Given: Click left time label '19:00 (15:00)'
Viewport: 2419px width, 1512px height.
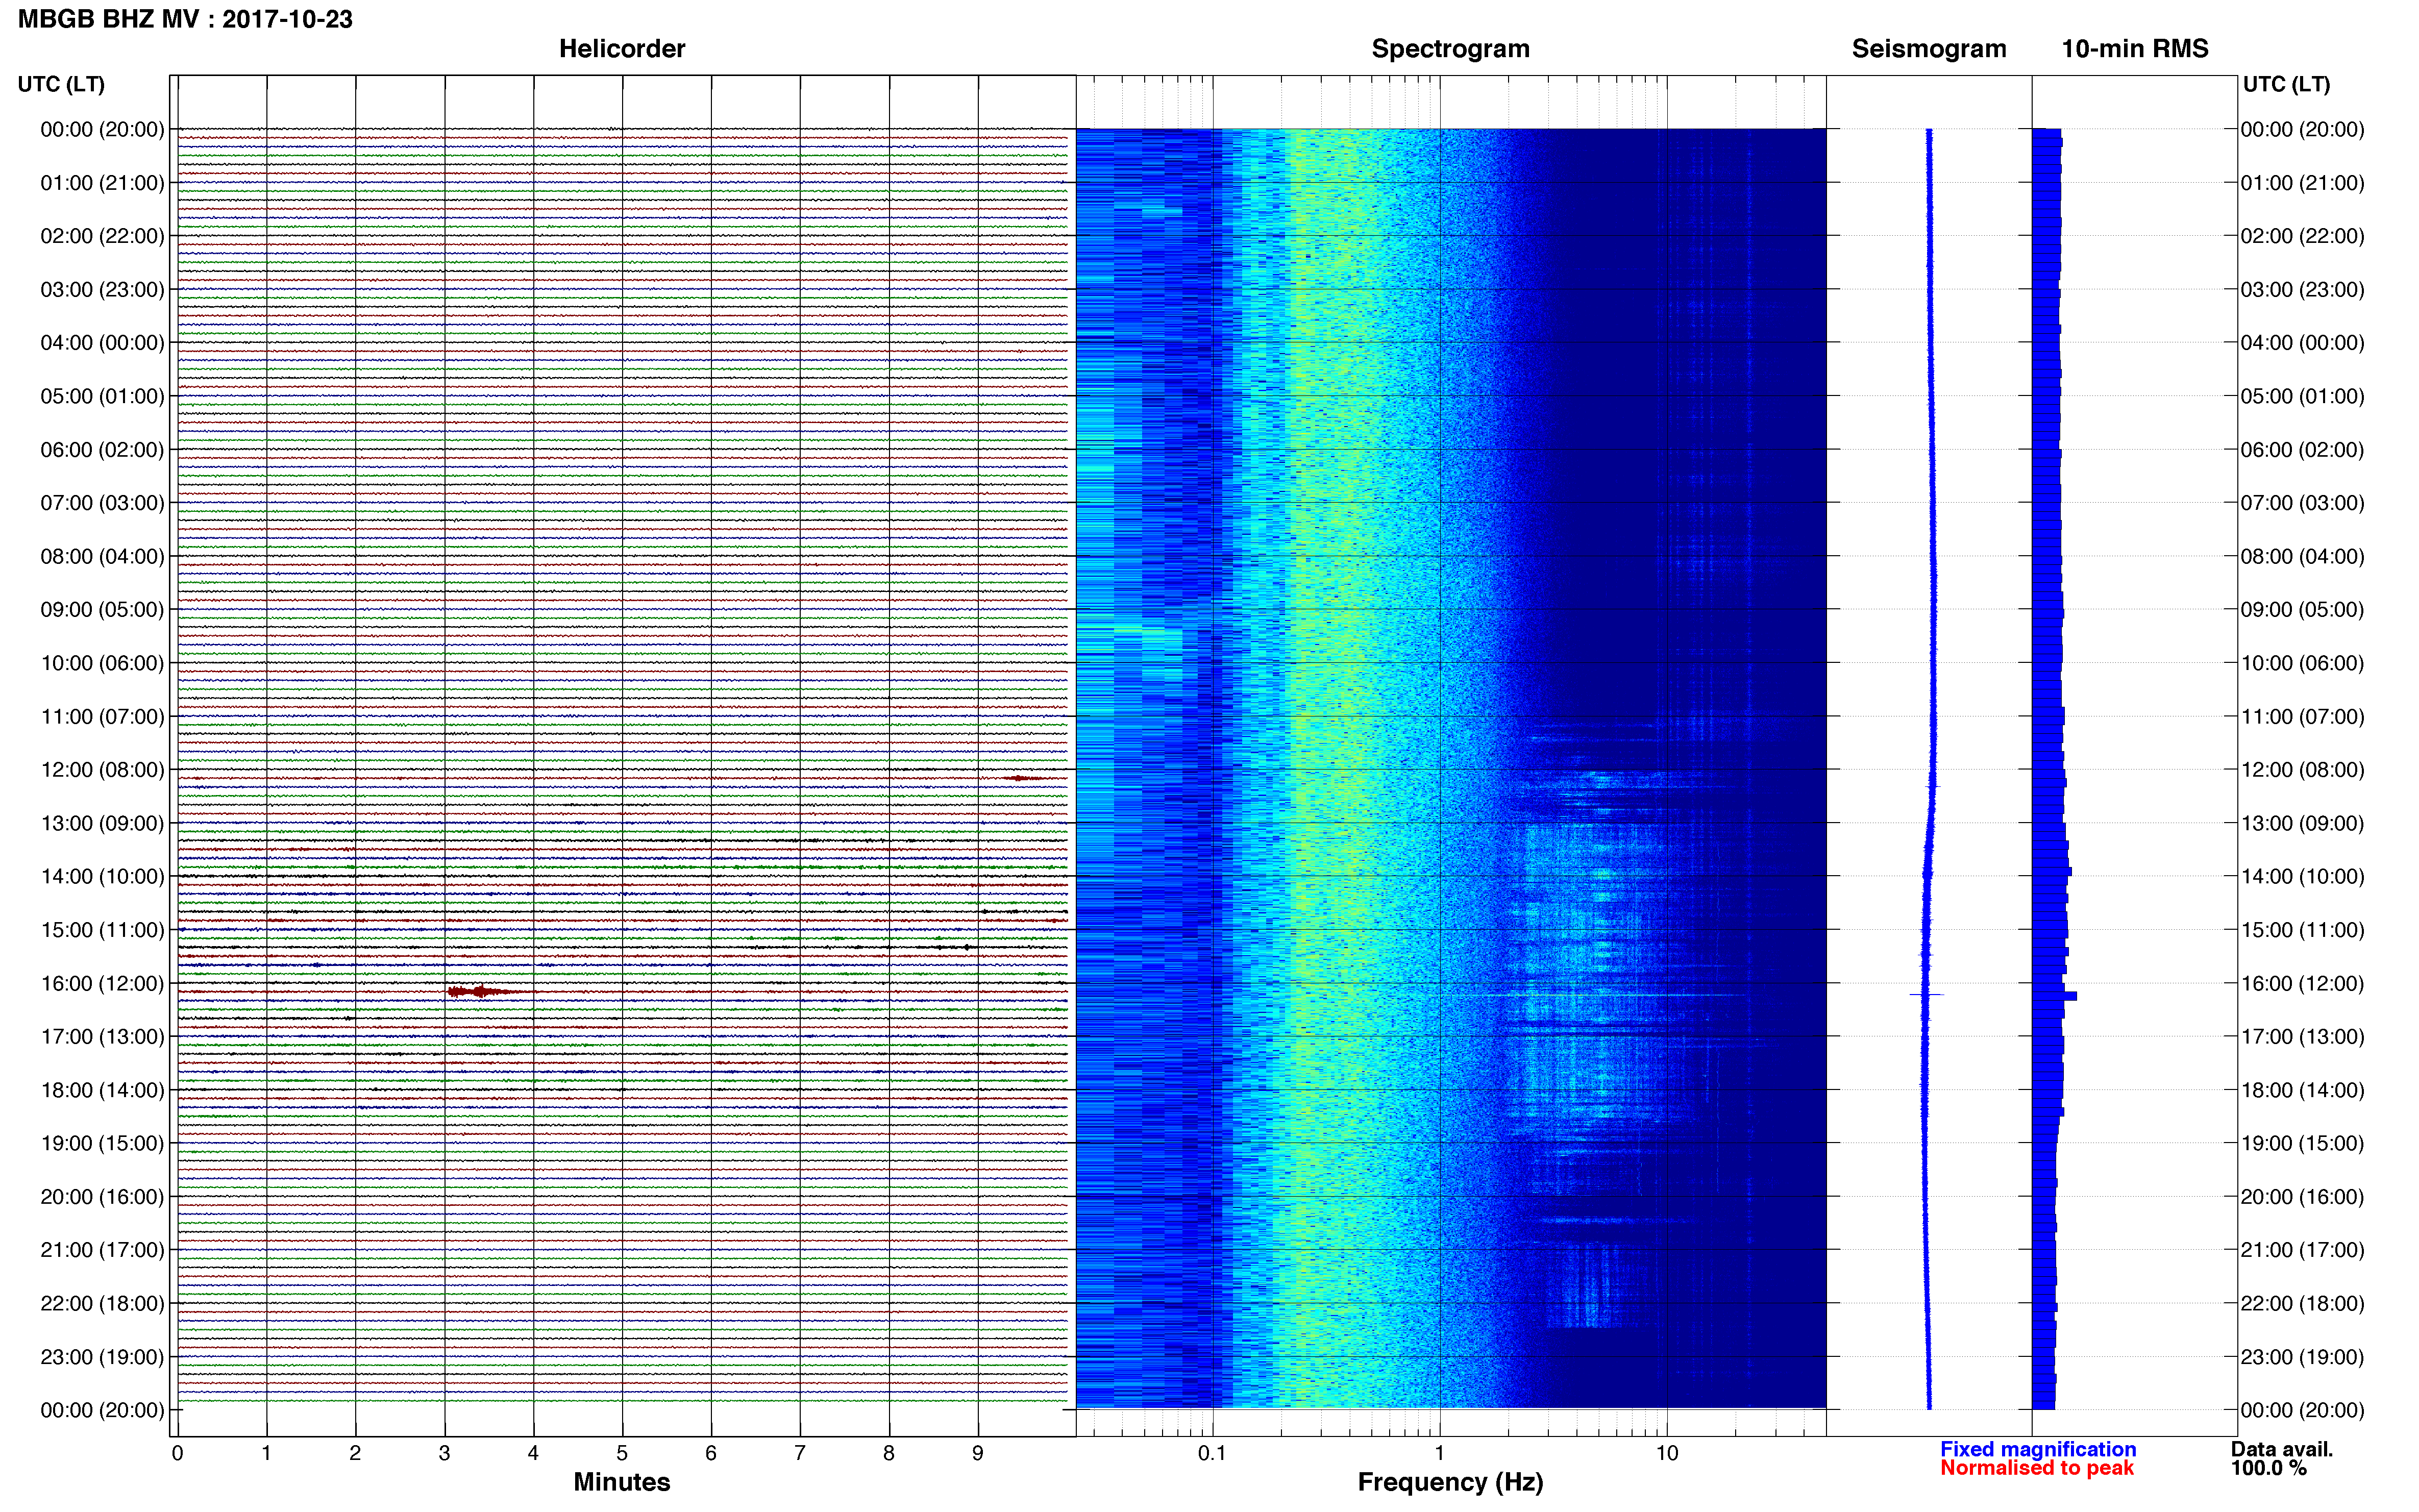Looking at the screenshot, I should click(x=102, y=1144).
